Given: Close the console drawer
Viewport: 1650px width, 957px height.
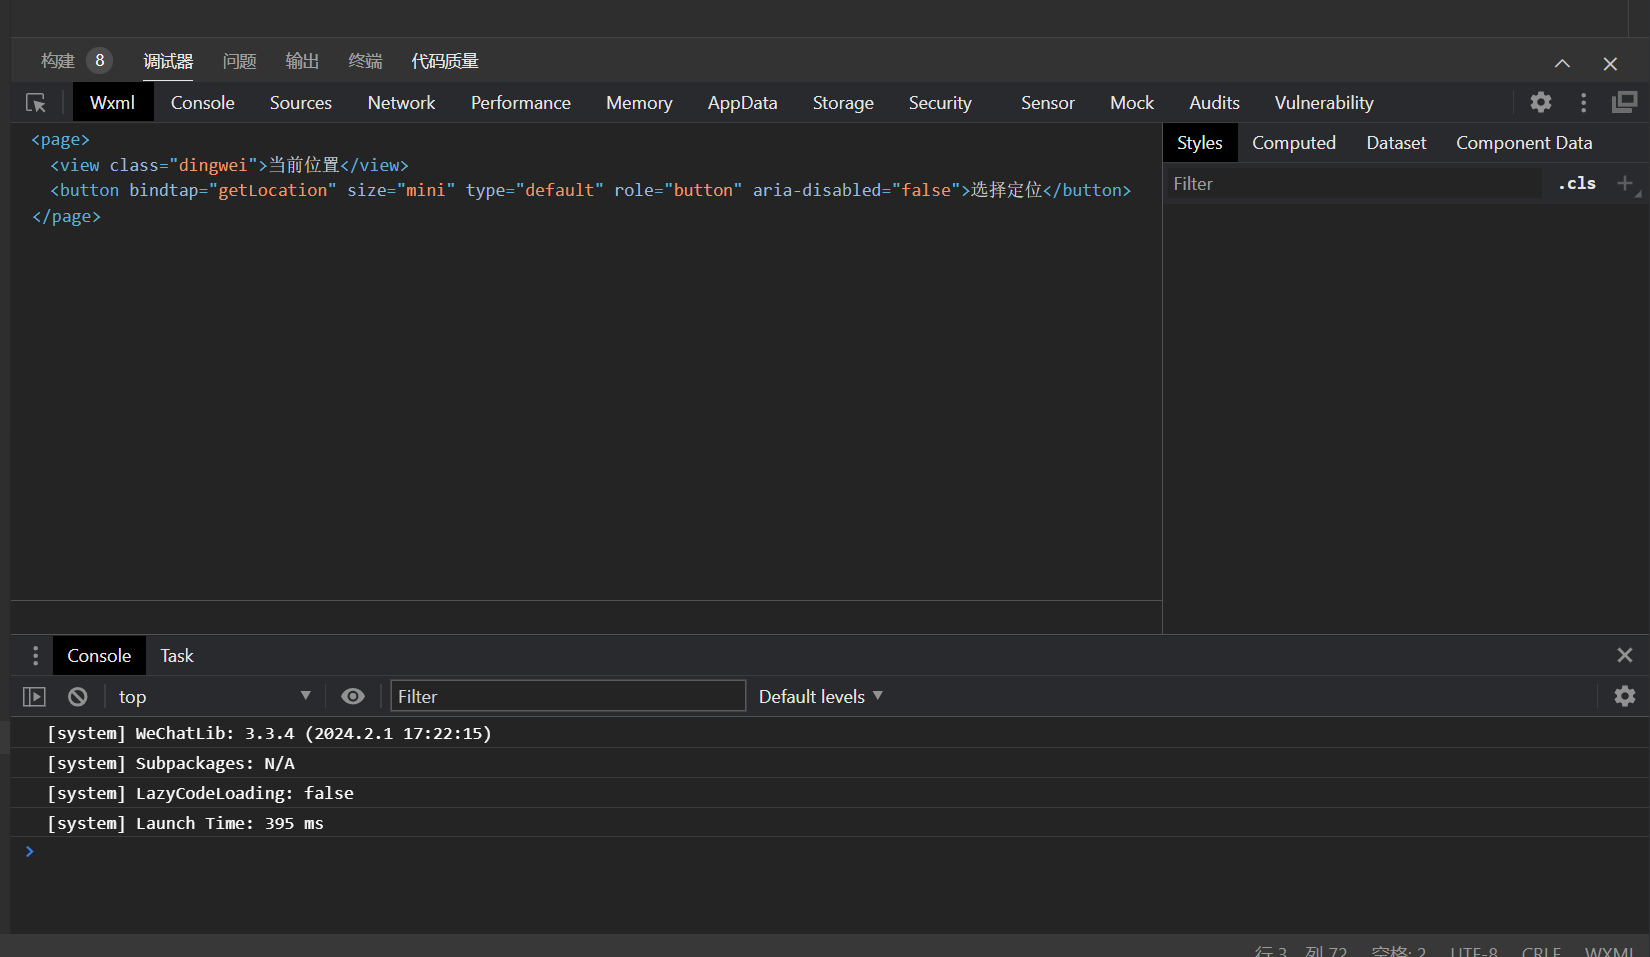Looking at the screenshot, I should pyautogui.click(x=1625, y=655).
